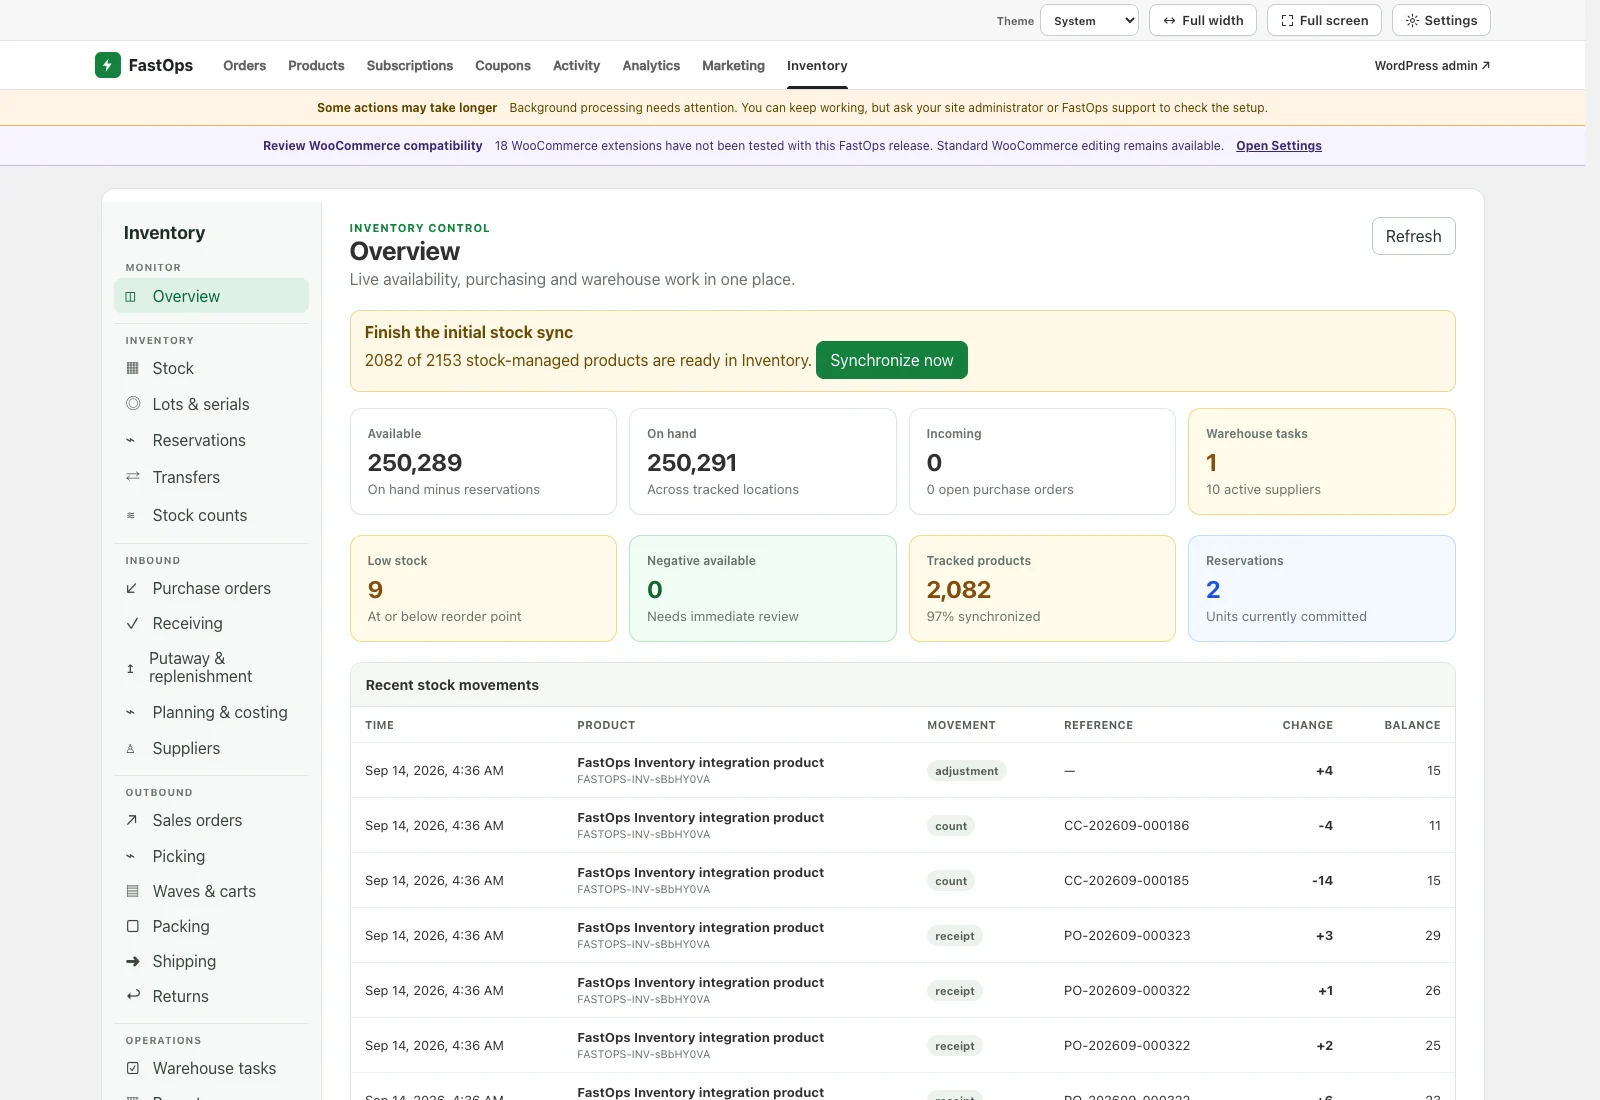The height and width of the screenshot is (1100, 1600).
Task: Click the Reservations sidebar icon
Action: [x=130, y=441]
